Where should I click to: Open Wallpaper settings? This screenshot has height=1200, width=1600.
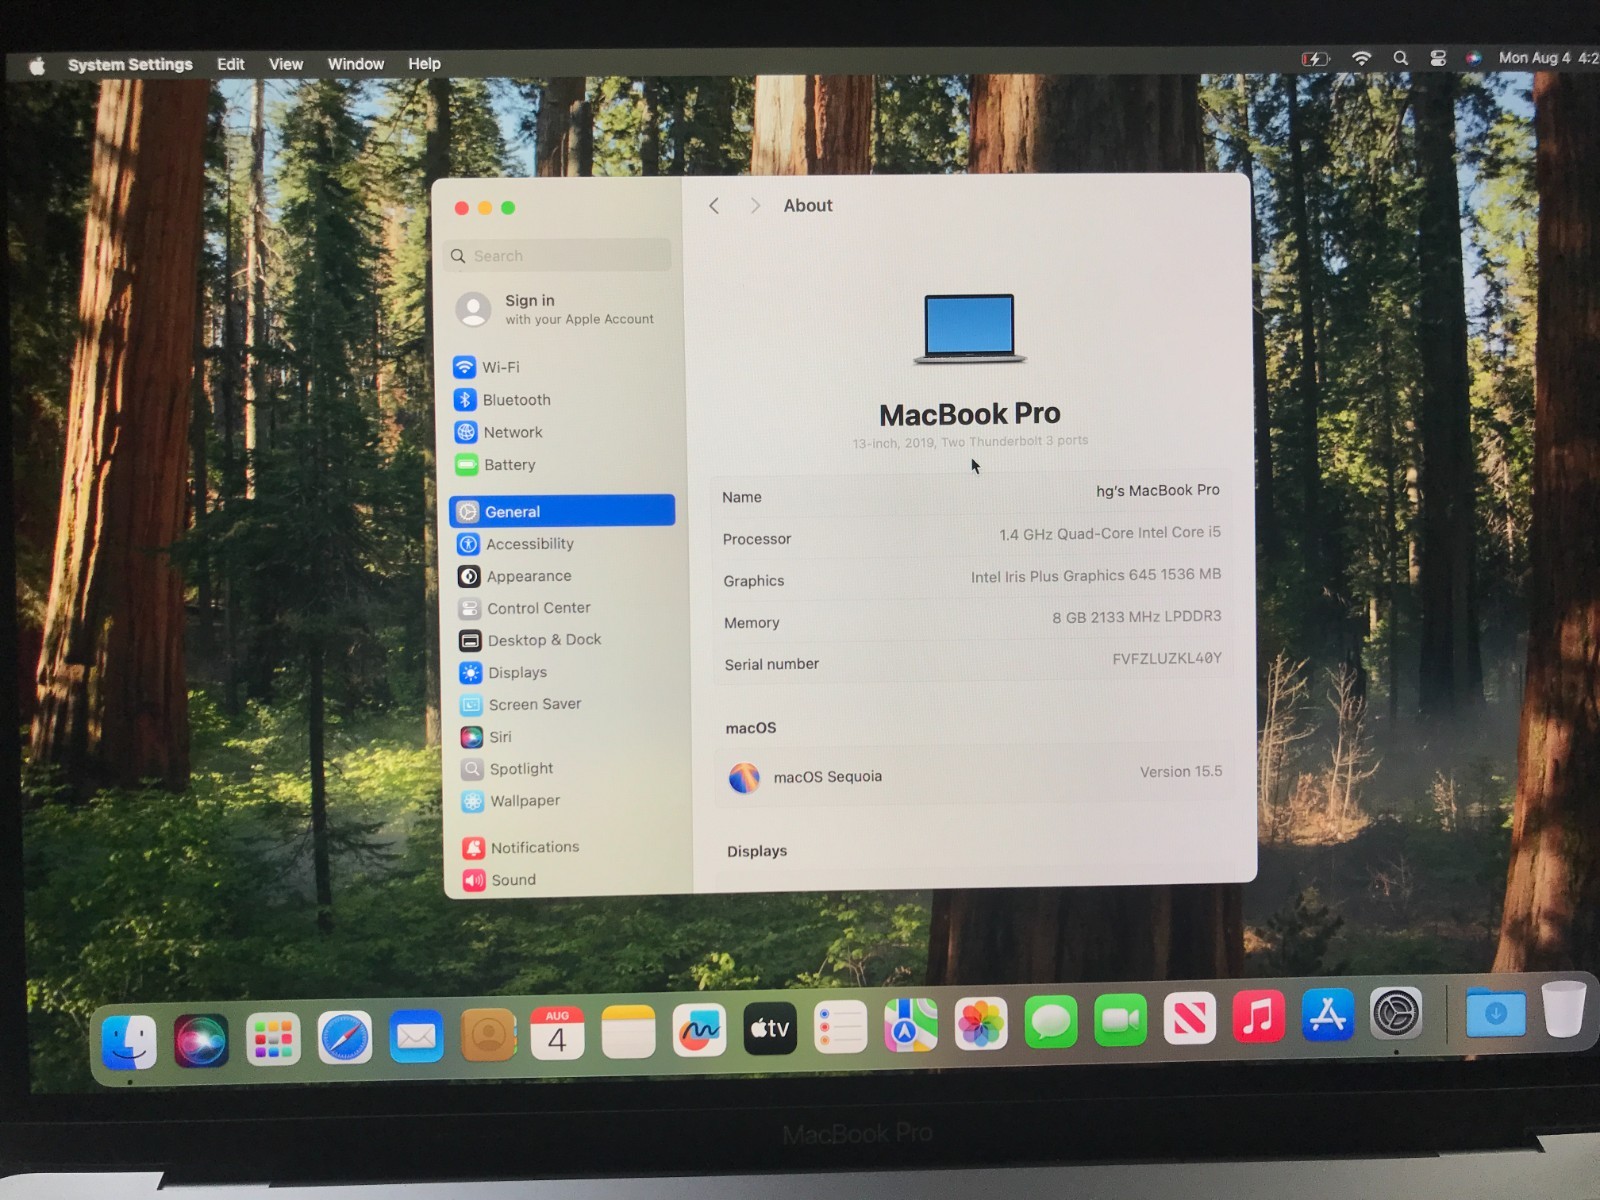click(x=524, y=801)
